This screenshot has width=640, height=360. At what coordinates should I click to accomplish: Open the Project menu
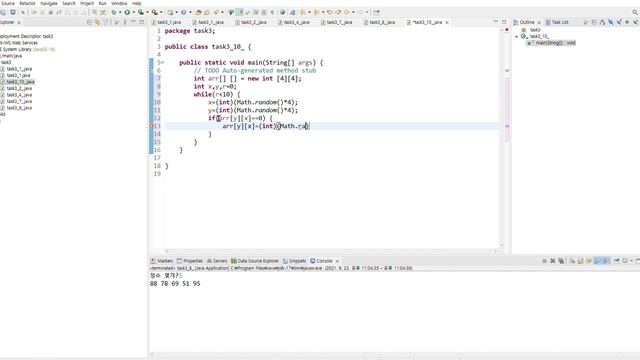pyautogui.click(x=87, y=3)
